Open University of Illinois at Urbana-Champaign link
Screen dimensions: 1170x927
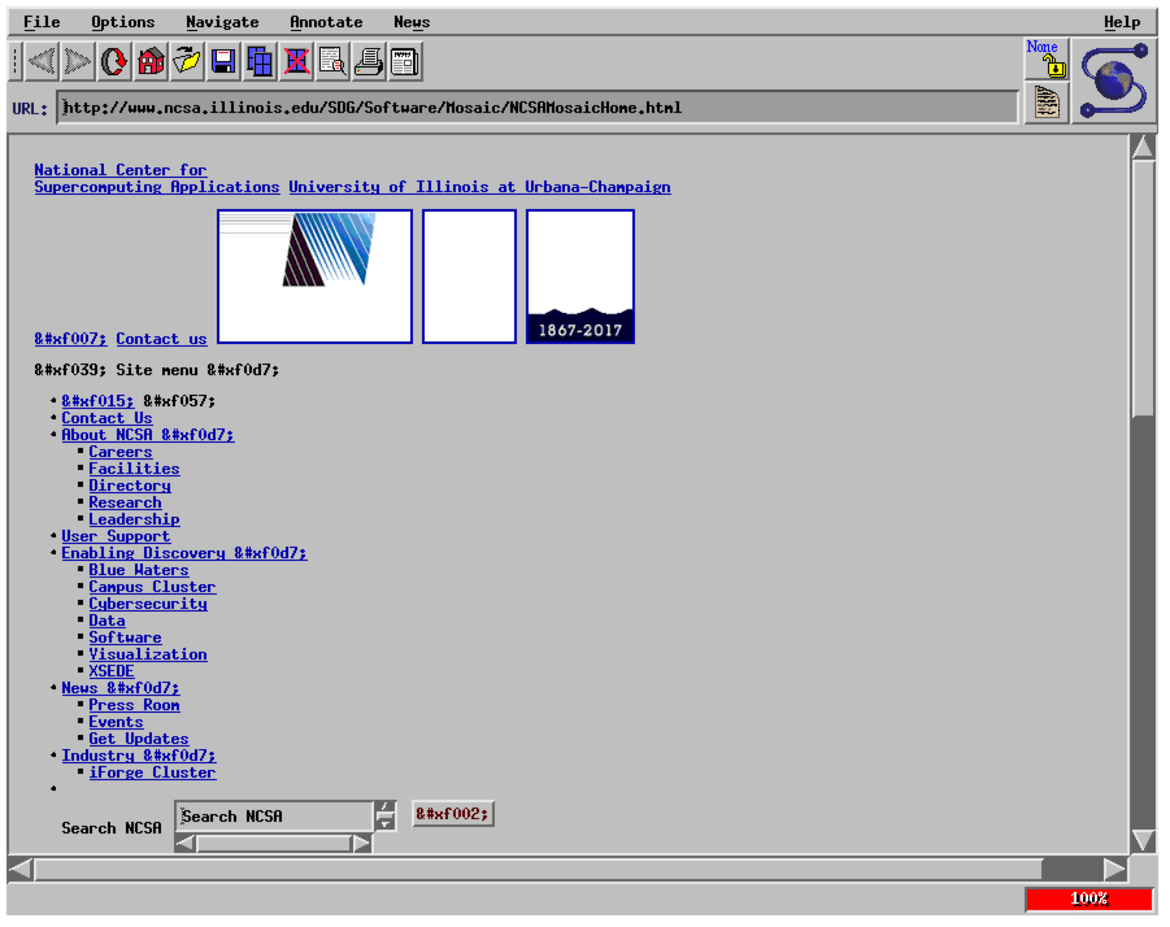[x=480, y=187]
